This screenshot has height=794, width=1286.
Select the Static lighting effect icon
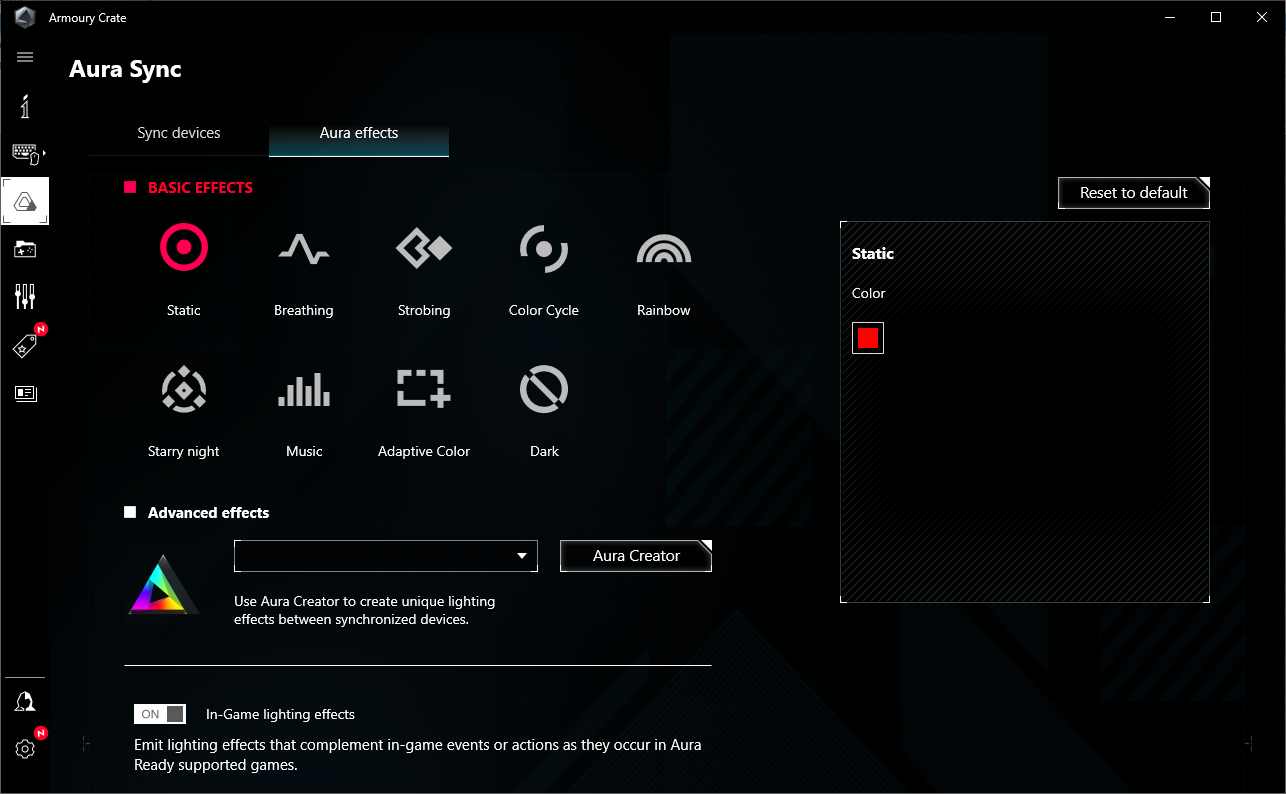tap(184, 247)
